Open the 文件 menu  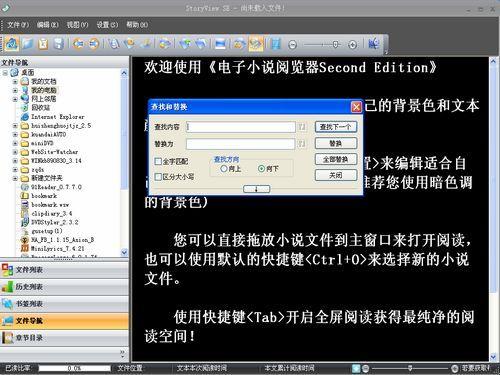[x=18, y=25]
